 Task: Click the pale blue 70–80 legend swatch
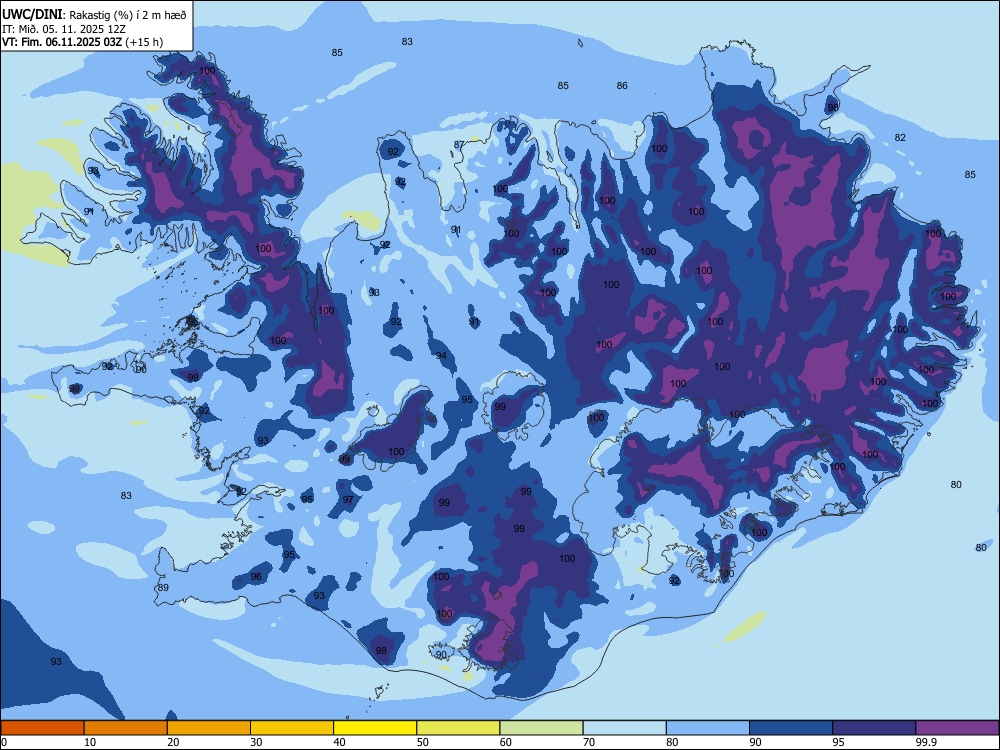click(x=624, y=728)
